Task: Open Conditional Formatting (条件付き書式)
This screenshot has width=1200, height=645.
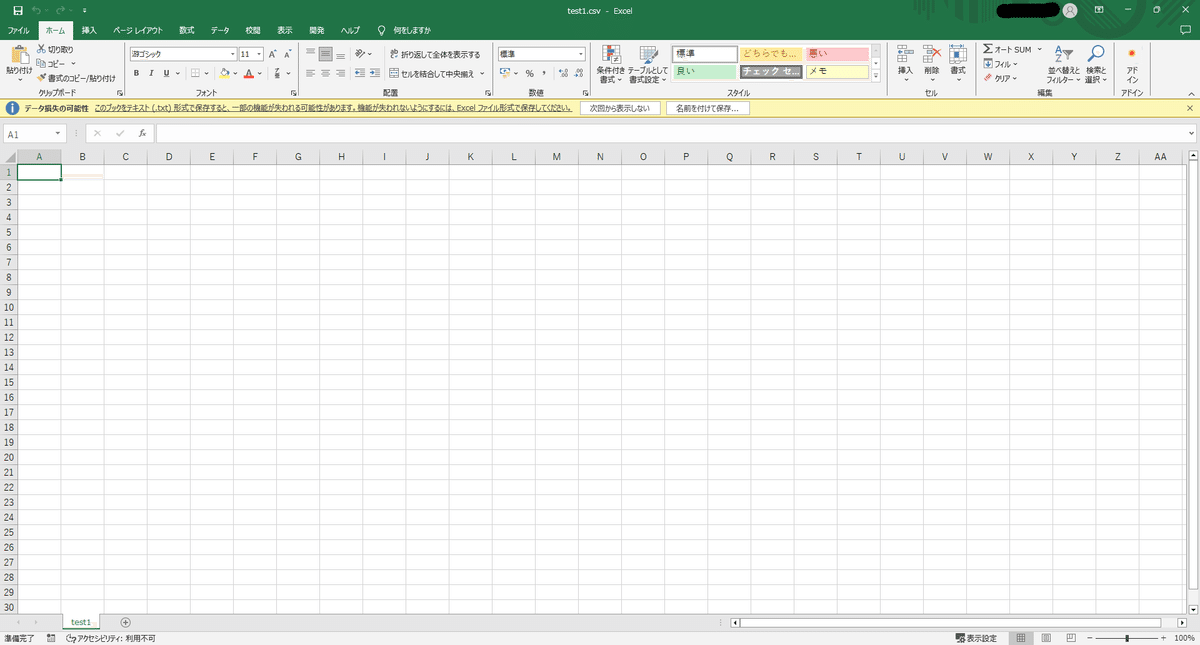Action: (610, 64)
